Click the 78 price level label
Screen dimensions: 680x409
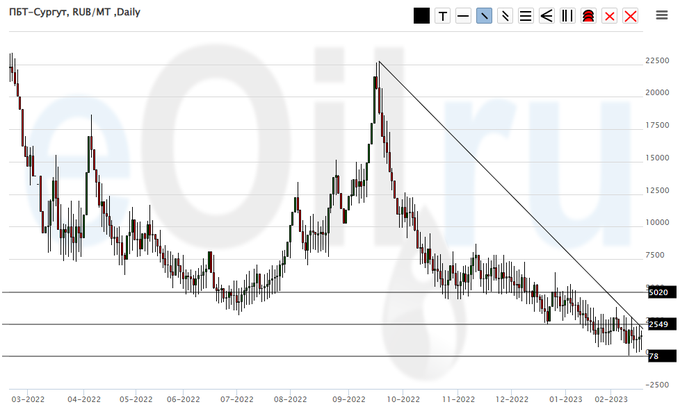(x=654, y=356)
